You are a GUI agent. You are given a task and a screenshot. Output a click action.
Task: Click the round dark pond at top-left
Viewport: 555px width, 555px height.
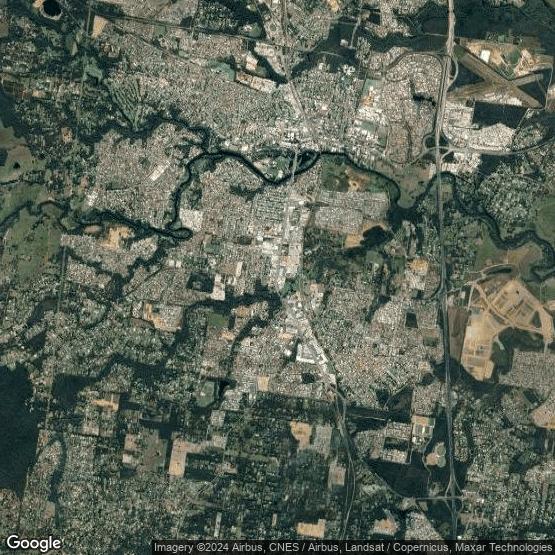52,8
